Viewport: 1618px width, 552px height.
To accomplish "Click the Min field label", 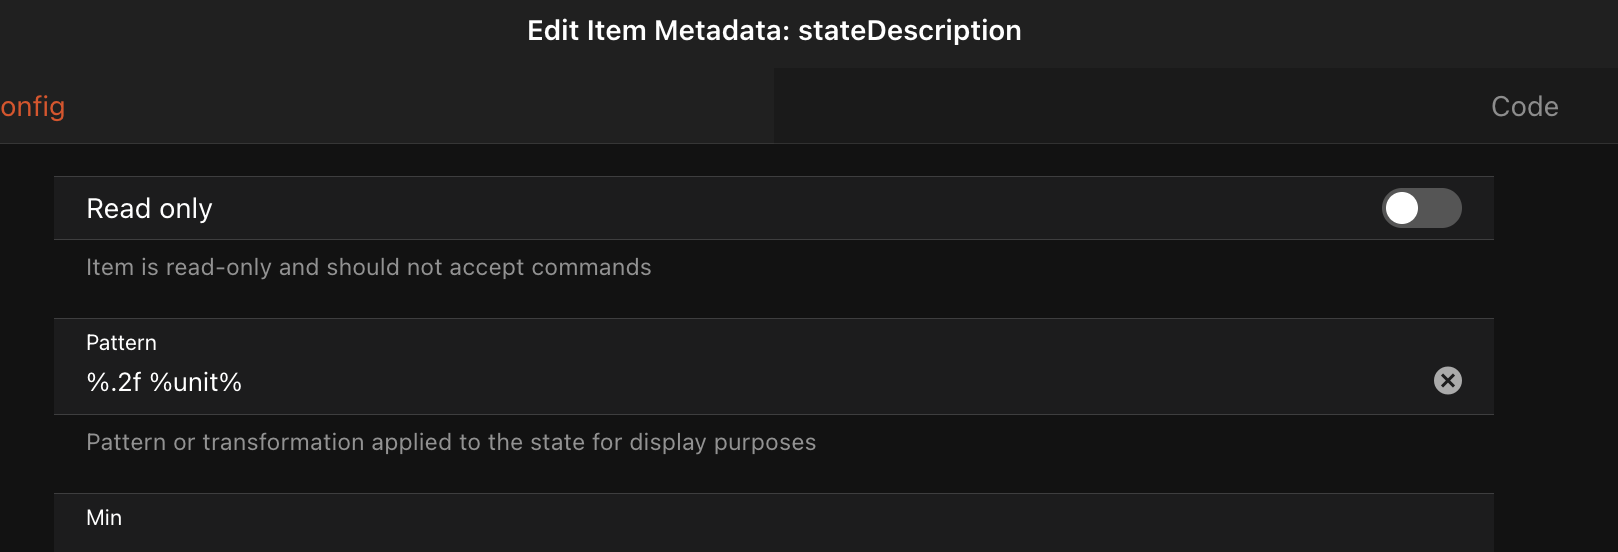I will 104,517.
